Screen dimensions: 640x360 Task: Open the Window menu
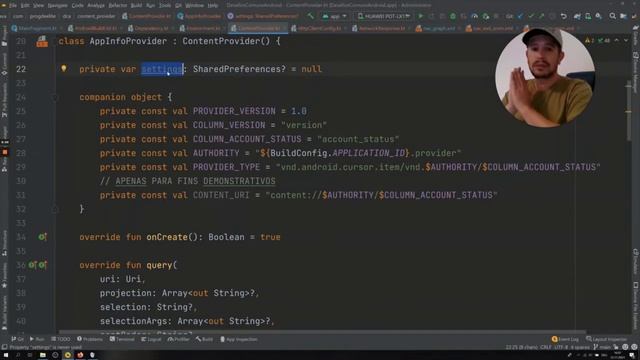click(195, 5)
